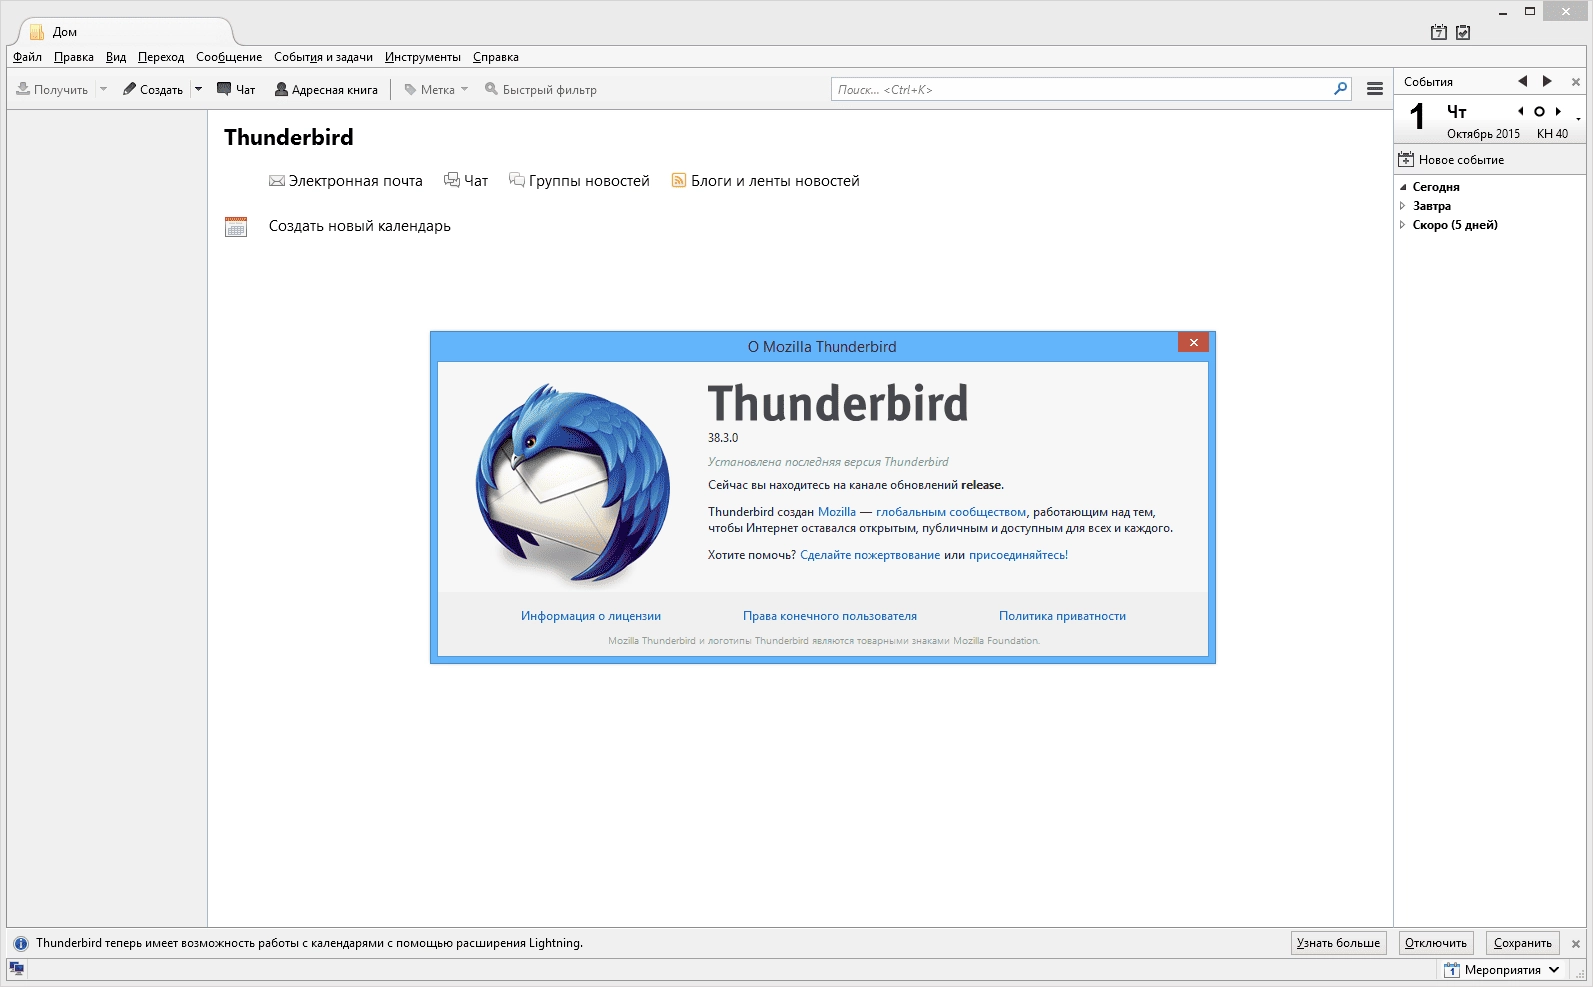Click Сохранить in notification bar
The image size is (1593, 987).
[x=1523, y=943]
